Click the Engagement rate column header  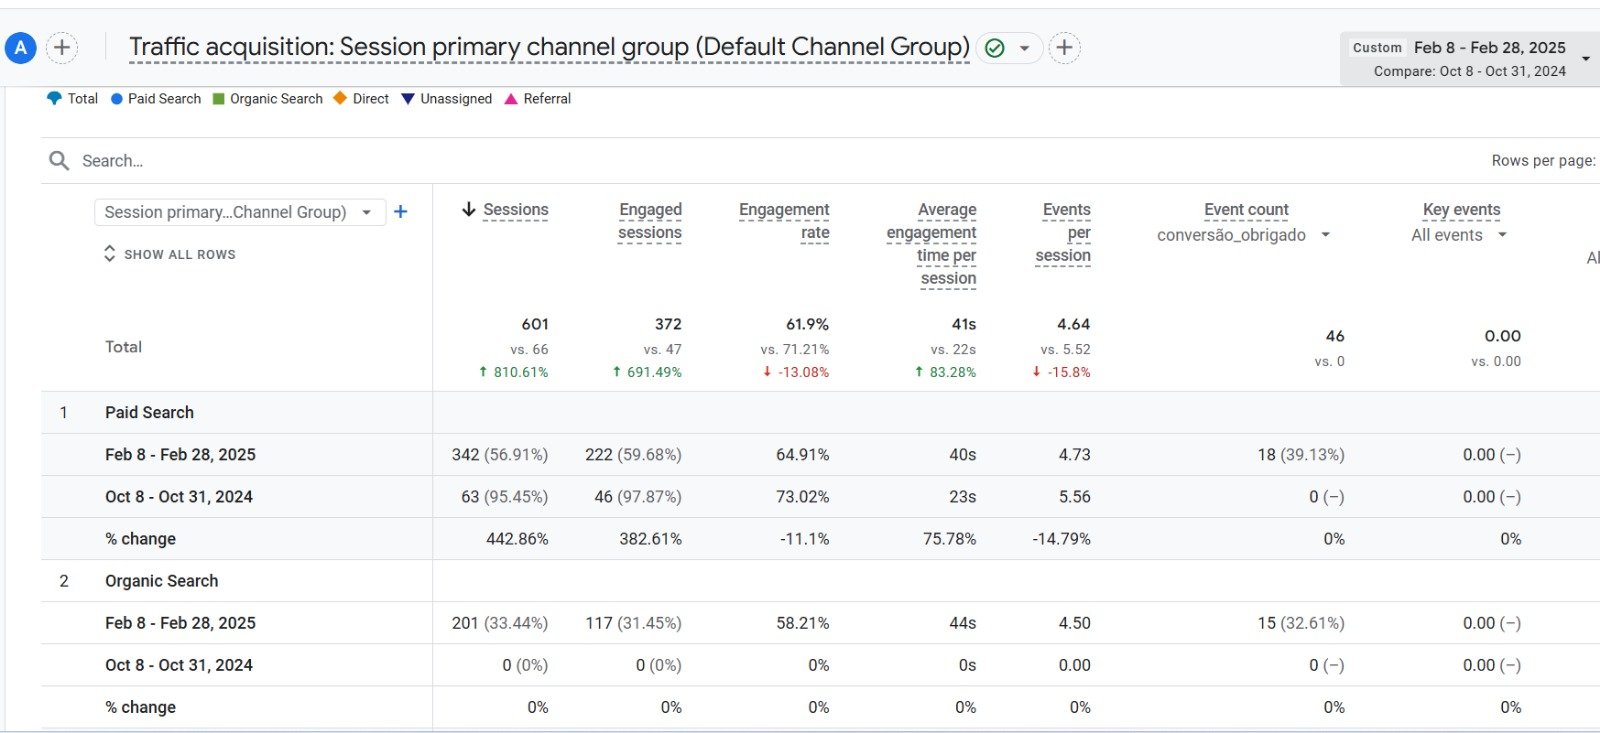[784, 221]
